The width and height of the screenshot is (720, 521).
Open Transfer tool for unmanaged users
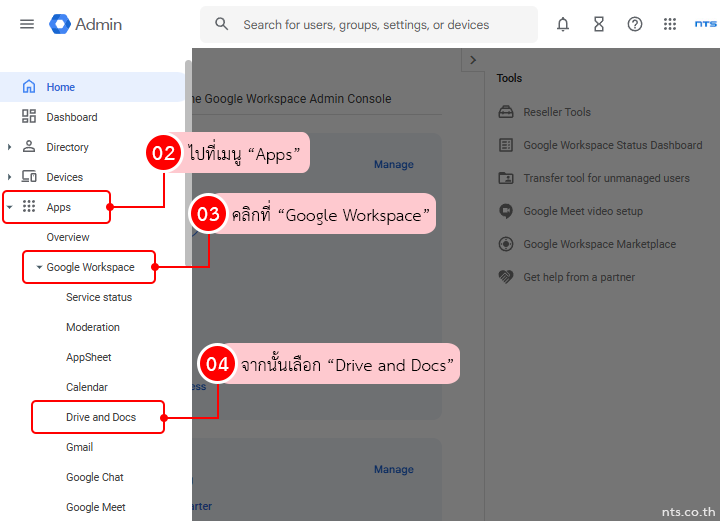(606, 178)
